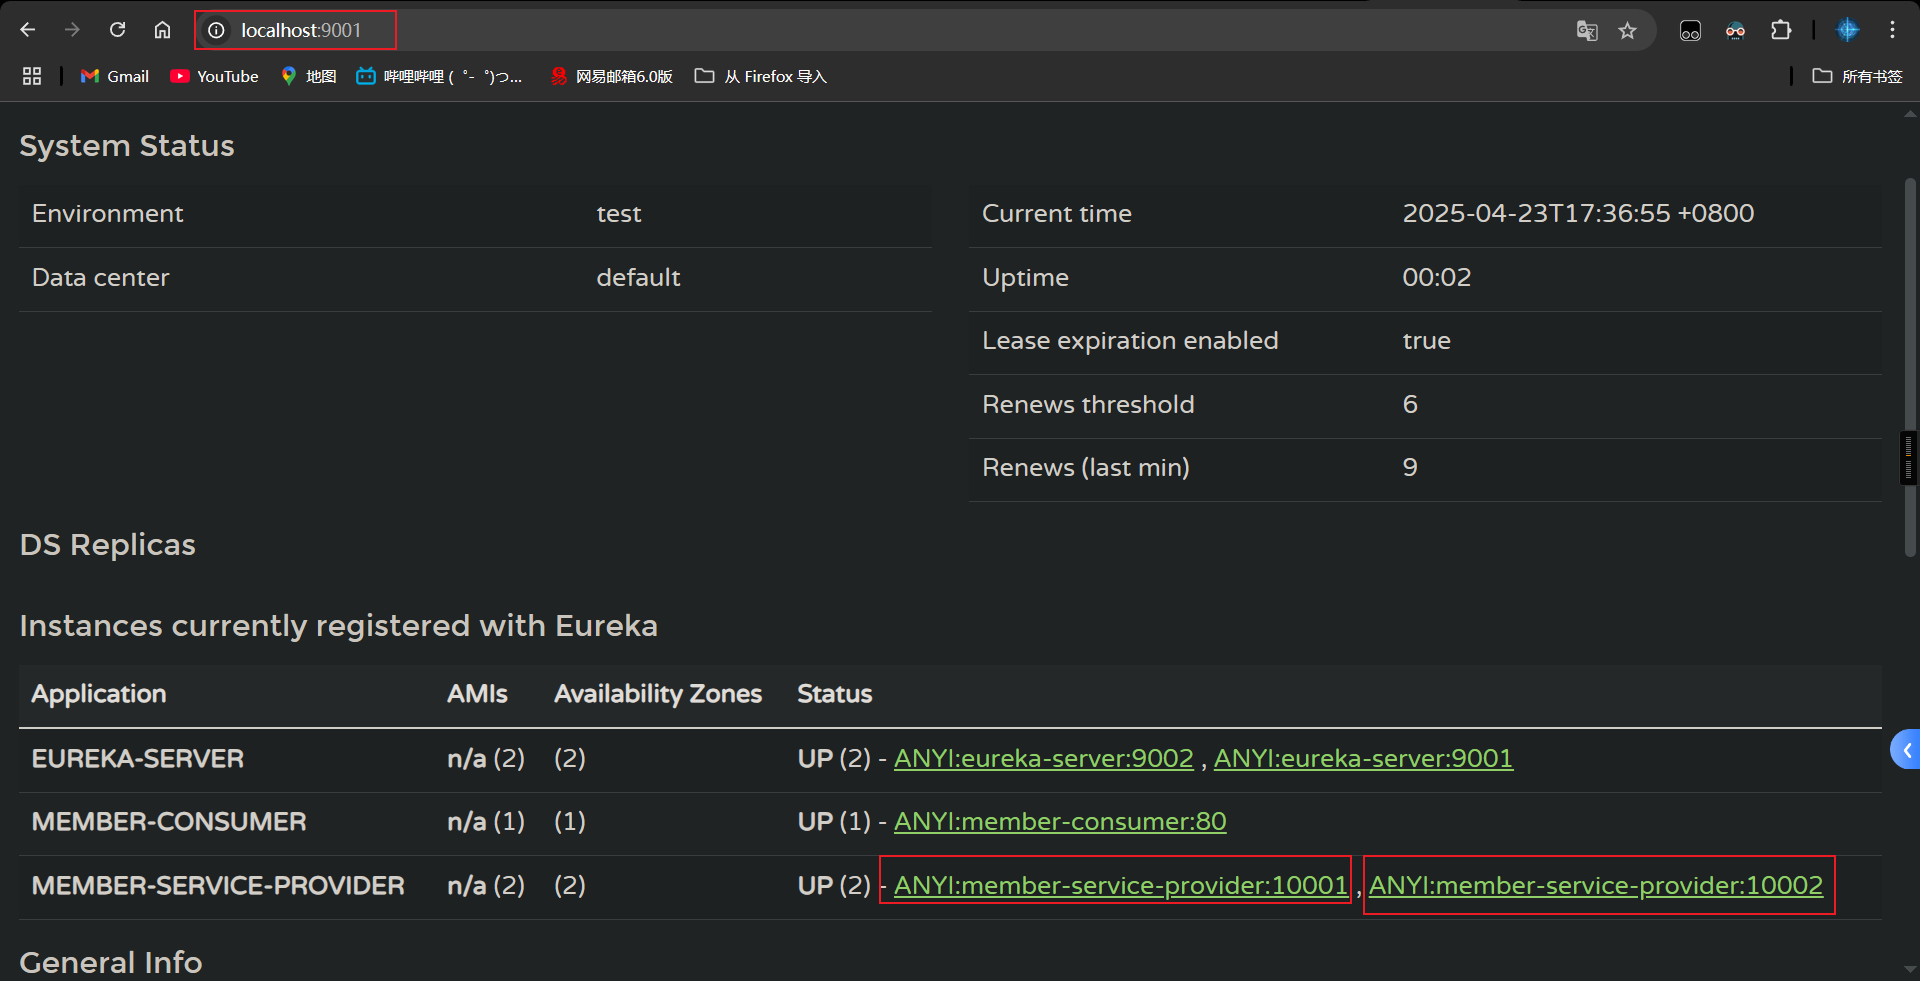Click the home icon in toolbar
Screen dimensions: 1920x981
click(162, 30)
